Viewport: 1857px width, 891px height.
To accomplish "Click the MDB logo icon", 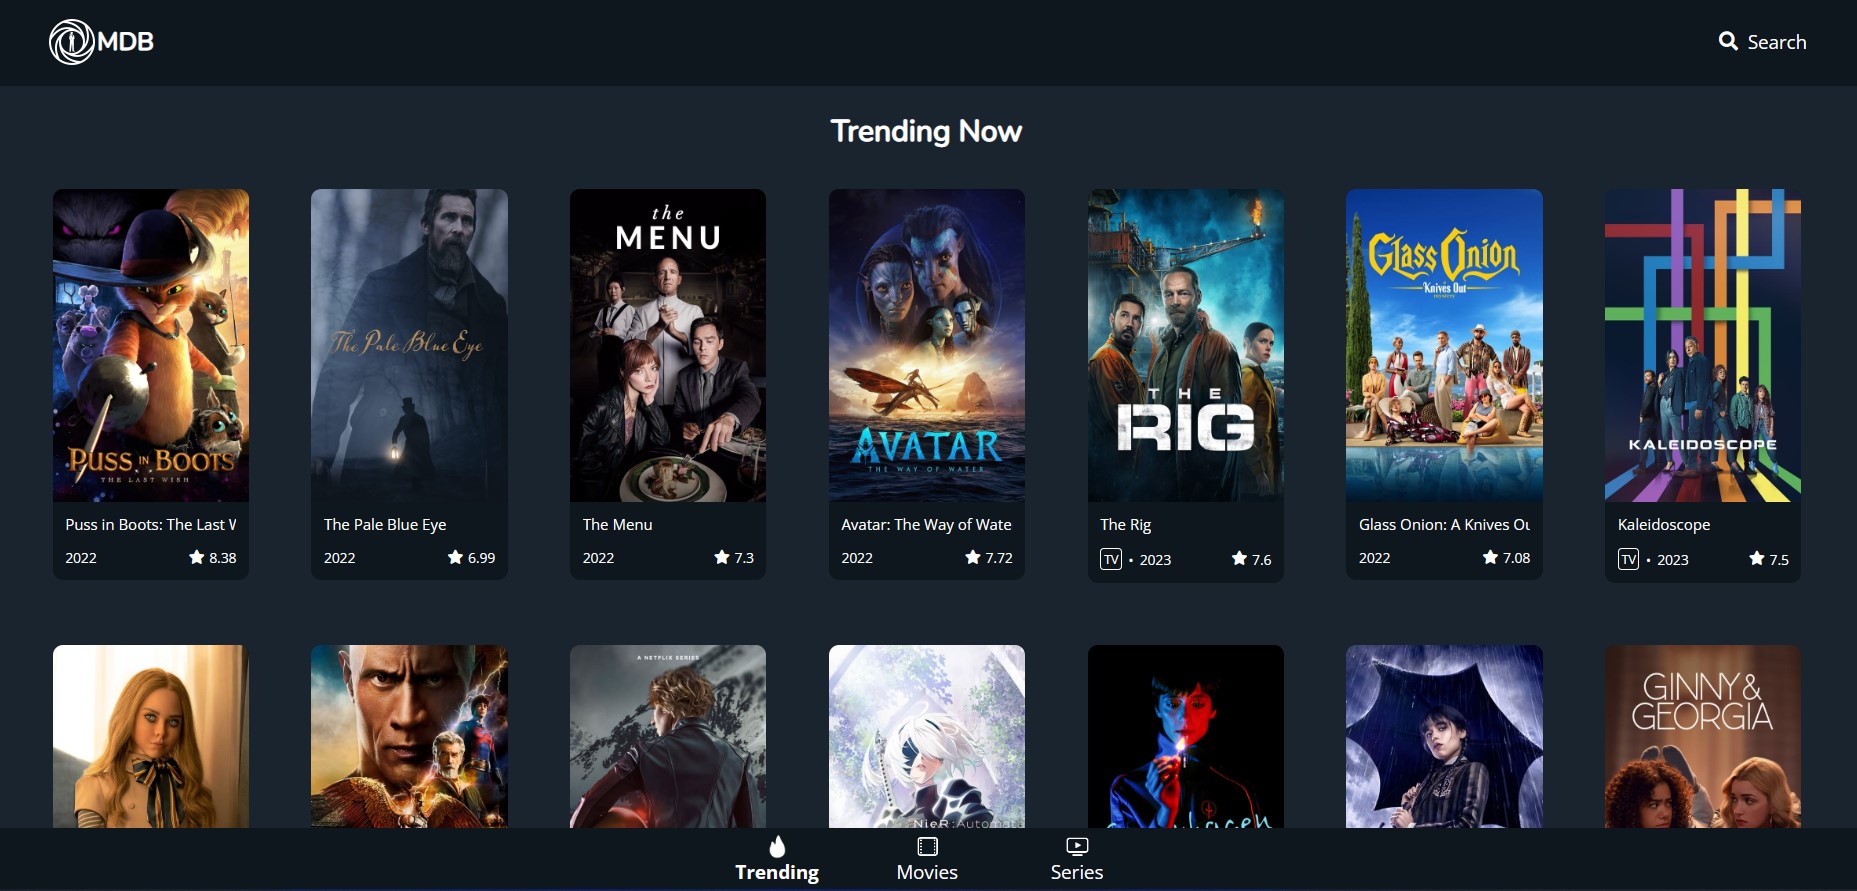I will coord(72,42).
